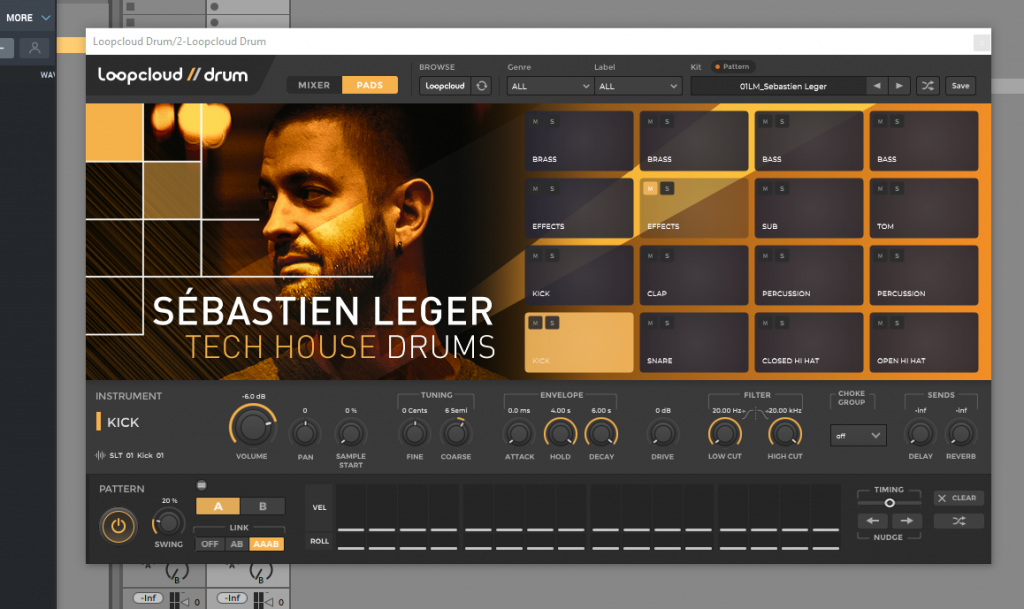1024x609 pixels.
Task: Solo the SUB pad
Action: click(x=782, y=189)
